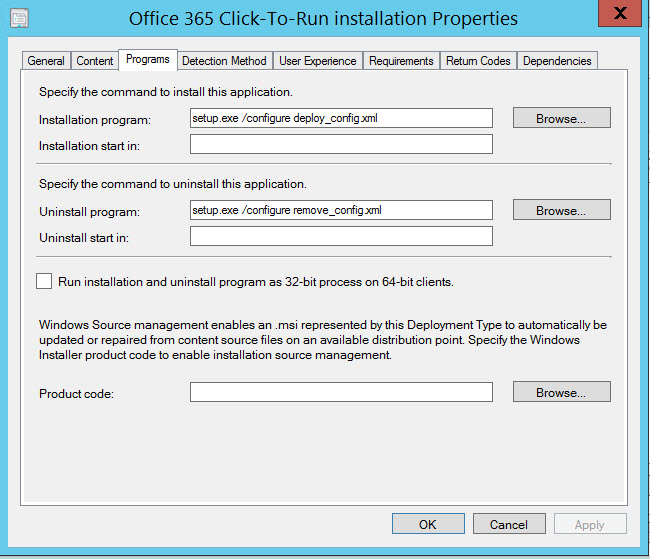Go to the Detection Method tab
The height and width of the screenshot is (559, 650).
click(x=224, y=61)
